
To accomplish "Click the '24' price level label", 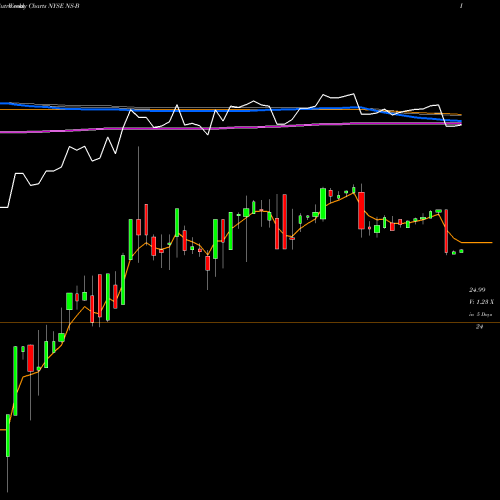I will pos(479,327).
